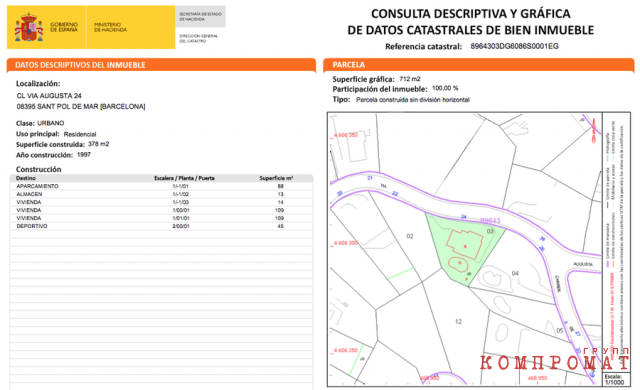The width and height of the screenshot is (640, 390).
Task: Click the 'Localización:' label
Action: pos(38,84)
